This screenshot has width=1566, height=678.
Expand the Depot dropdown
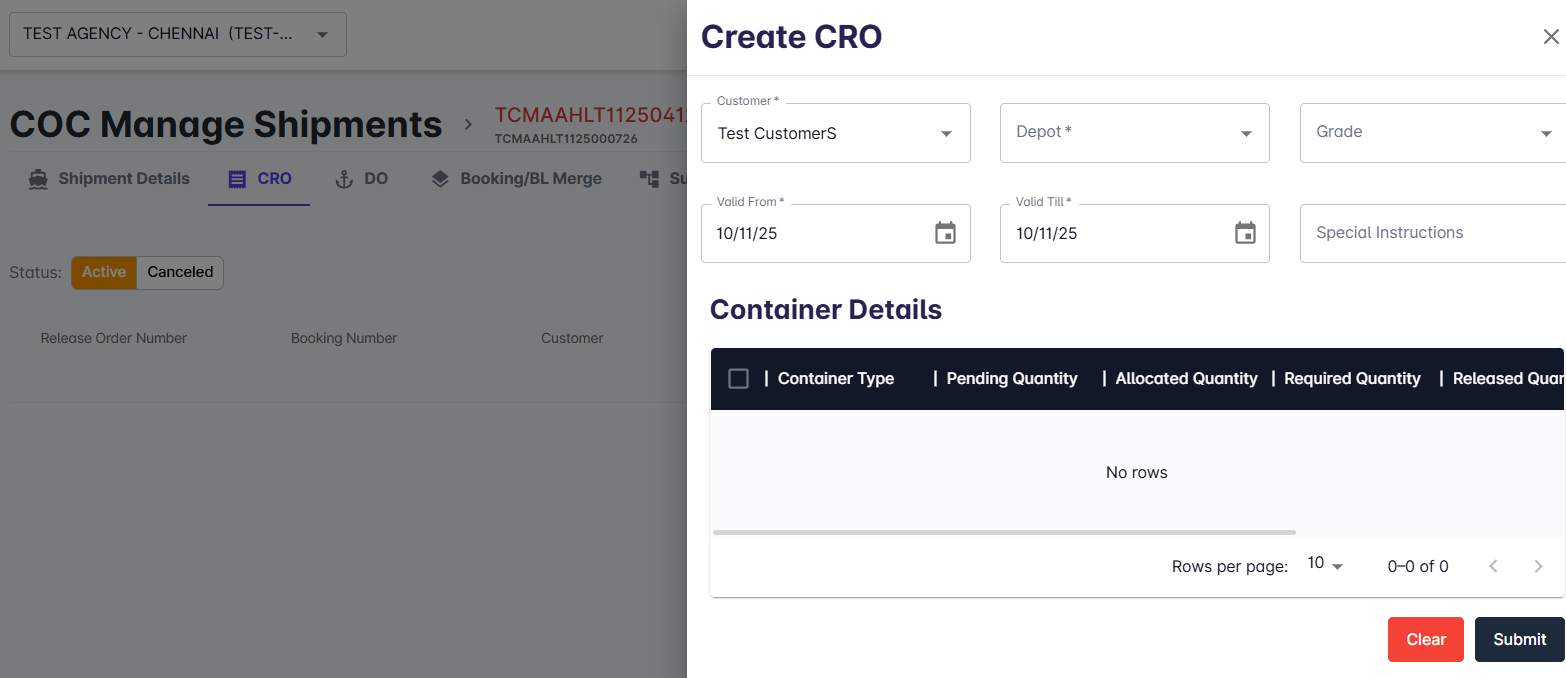point(1245,133)
